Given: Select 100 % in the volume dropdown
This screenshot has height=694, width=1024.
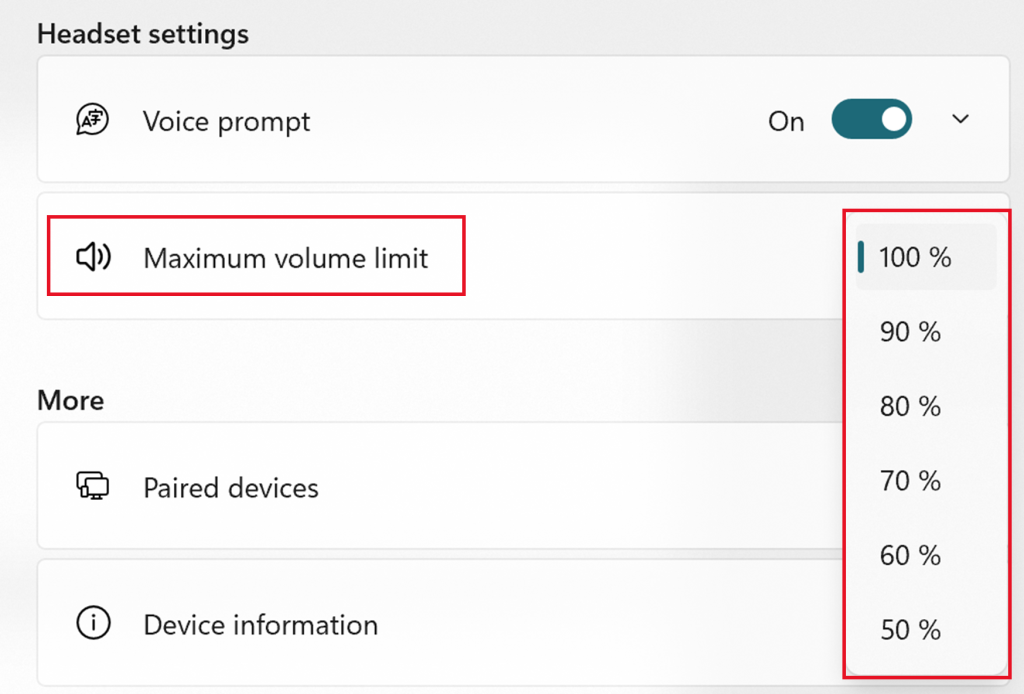Looking at the screenshot, I should (915, 258).
